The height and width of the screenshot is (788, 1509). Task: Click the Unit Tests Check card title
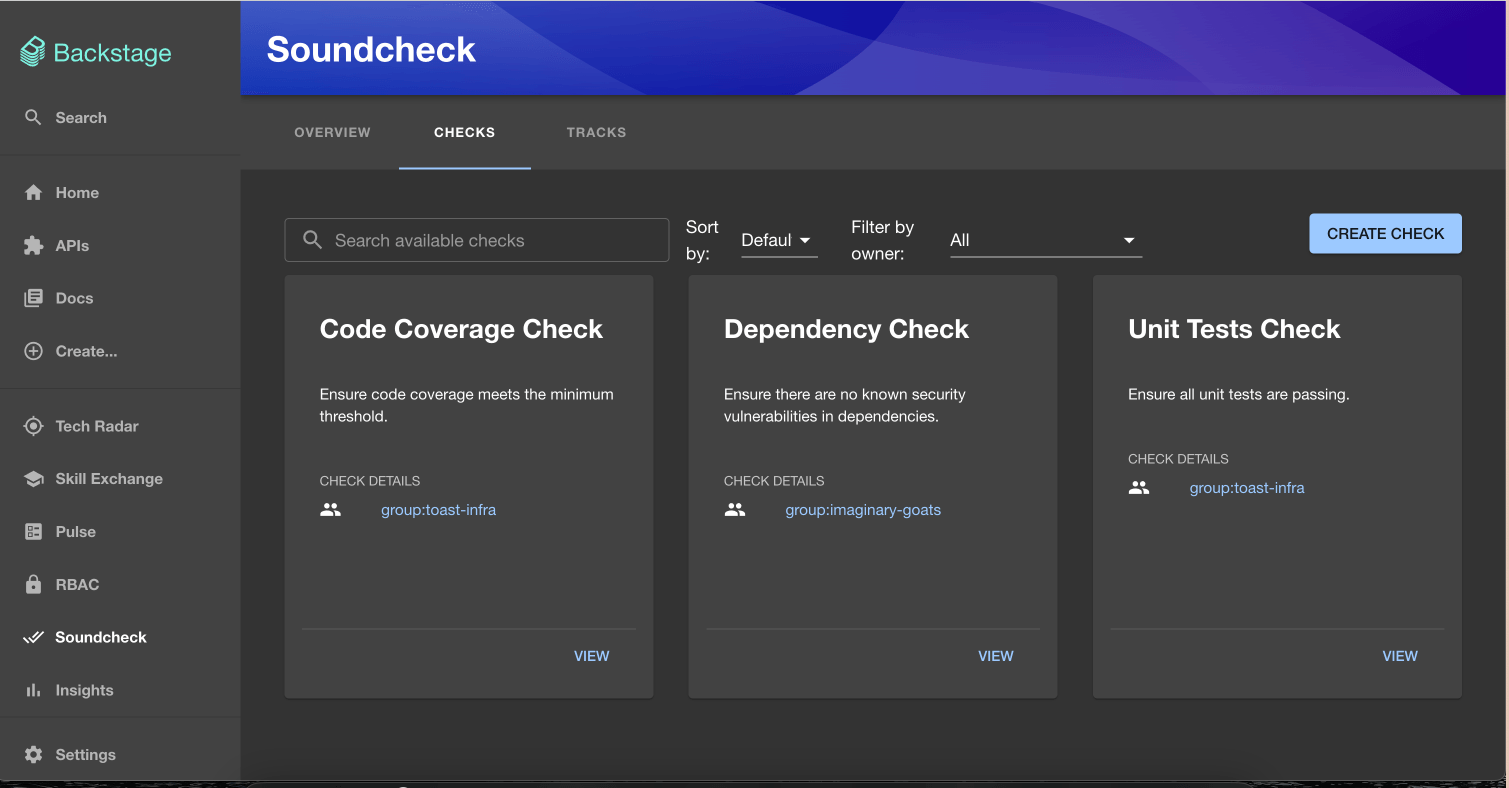pyautogui.click(x=1234, y=329)
